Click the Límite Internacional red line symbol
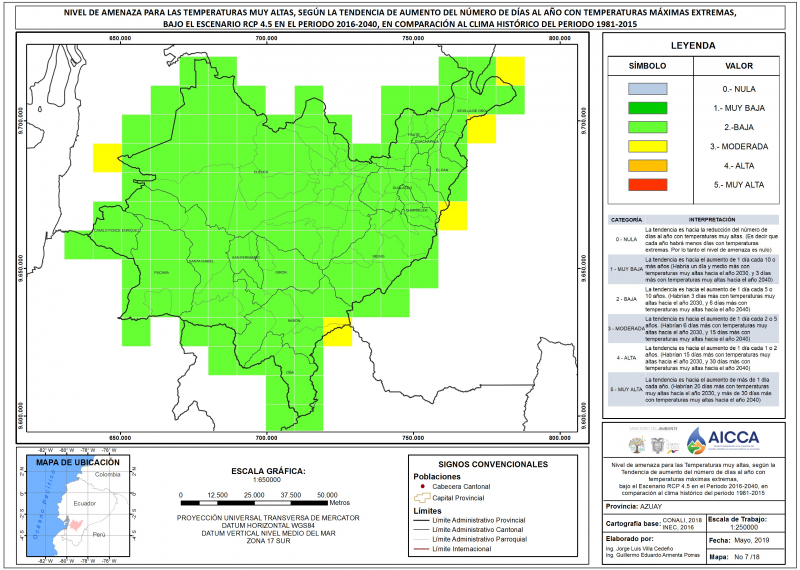 [421, 549]
